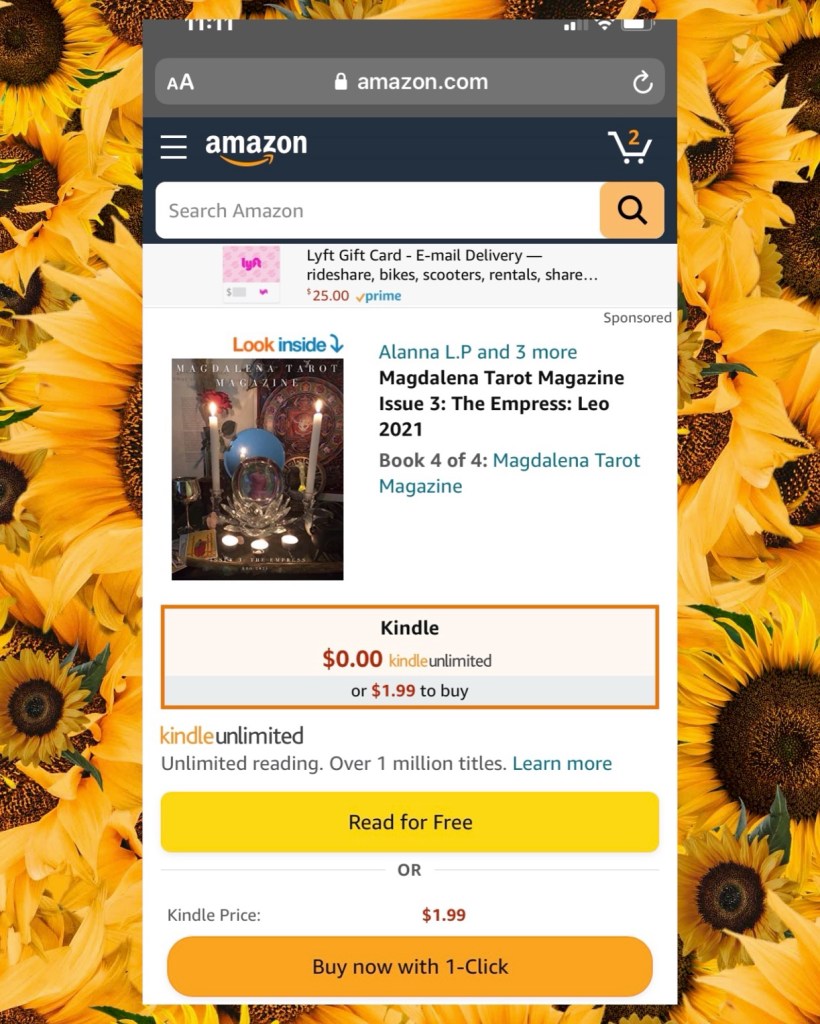Open Look inside book preview
This screenshot has height=1024, width=820.
tap(288, 344)
